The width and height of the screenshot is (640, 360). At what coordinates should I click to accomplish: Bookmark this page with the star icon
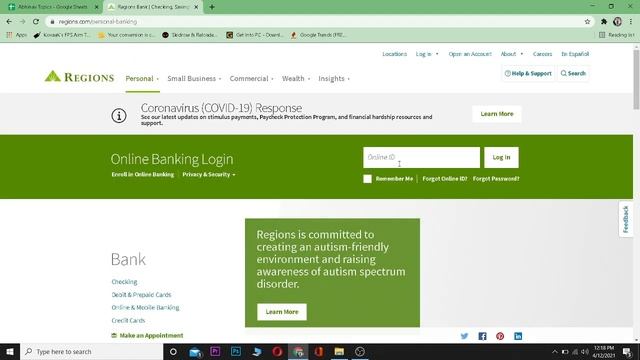587,22
